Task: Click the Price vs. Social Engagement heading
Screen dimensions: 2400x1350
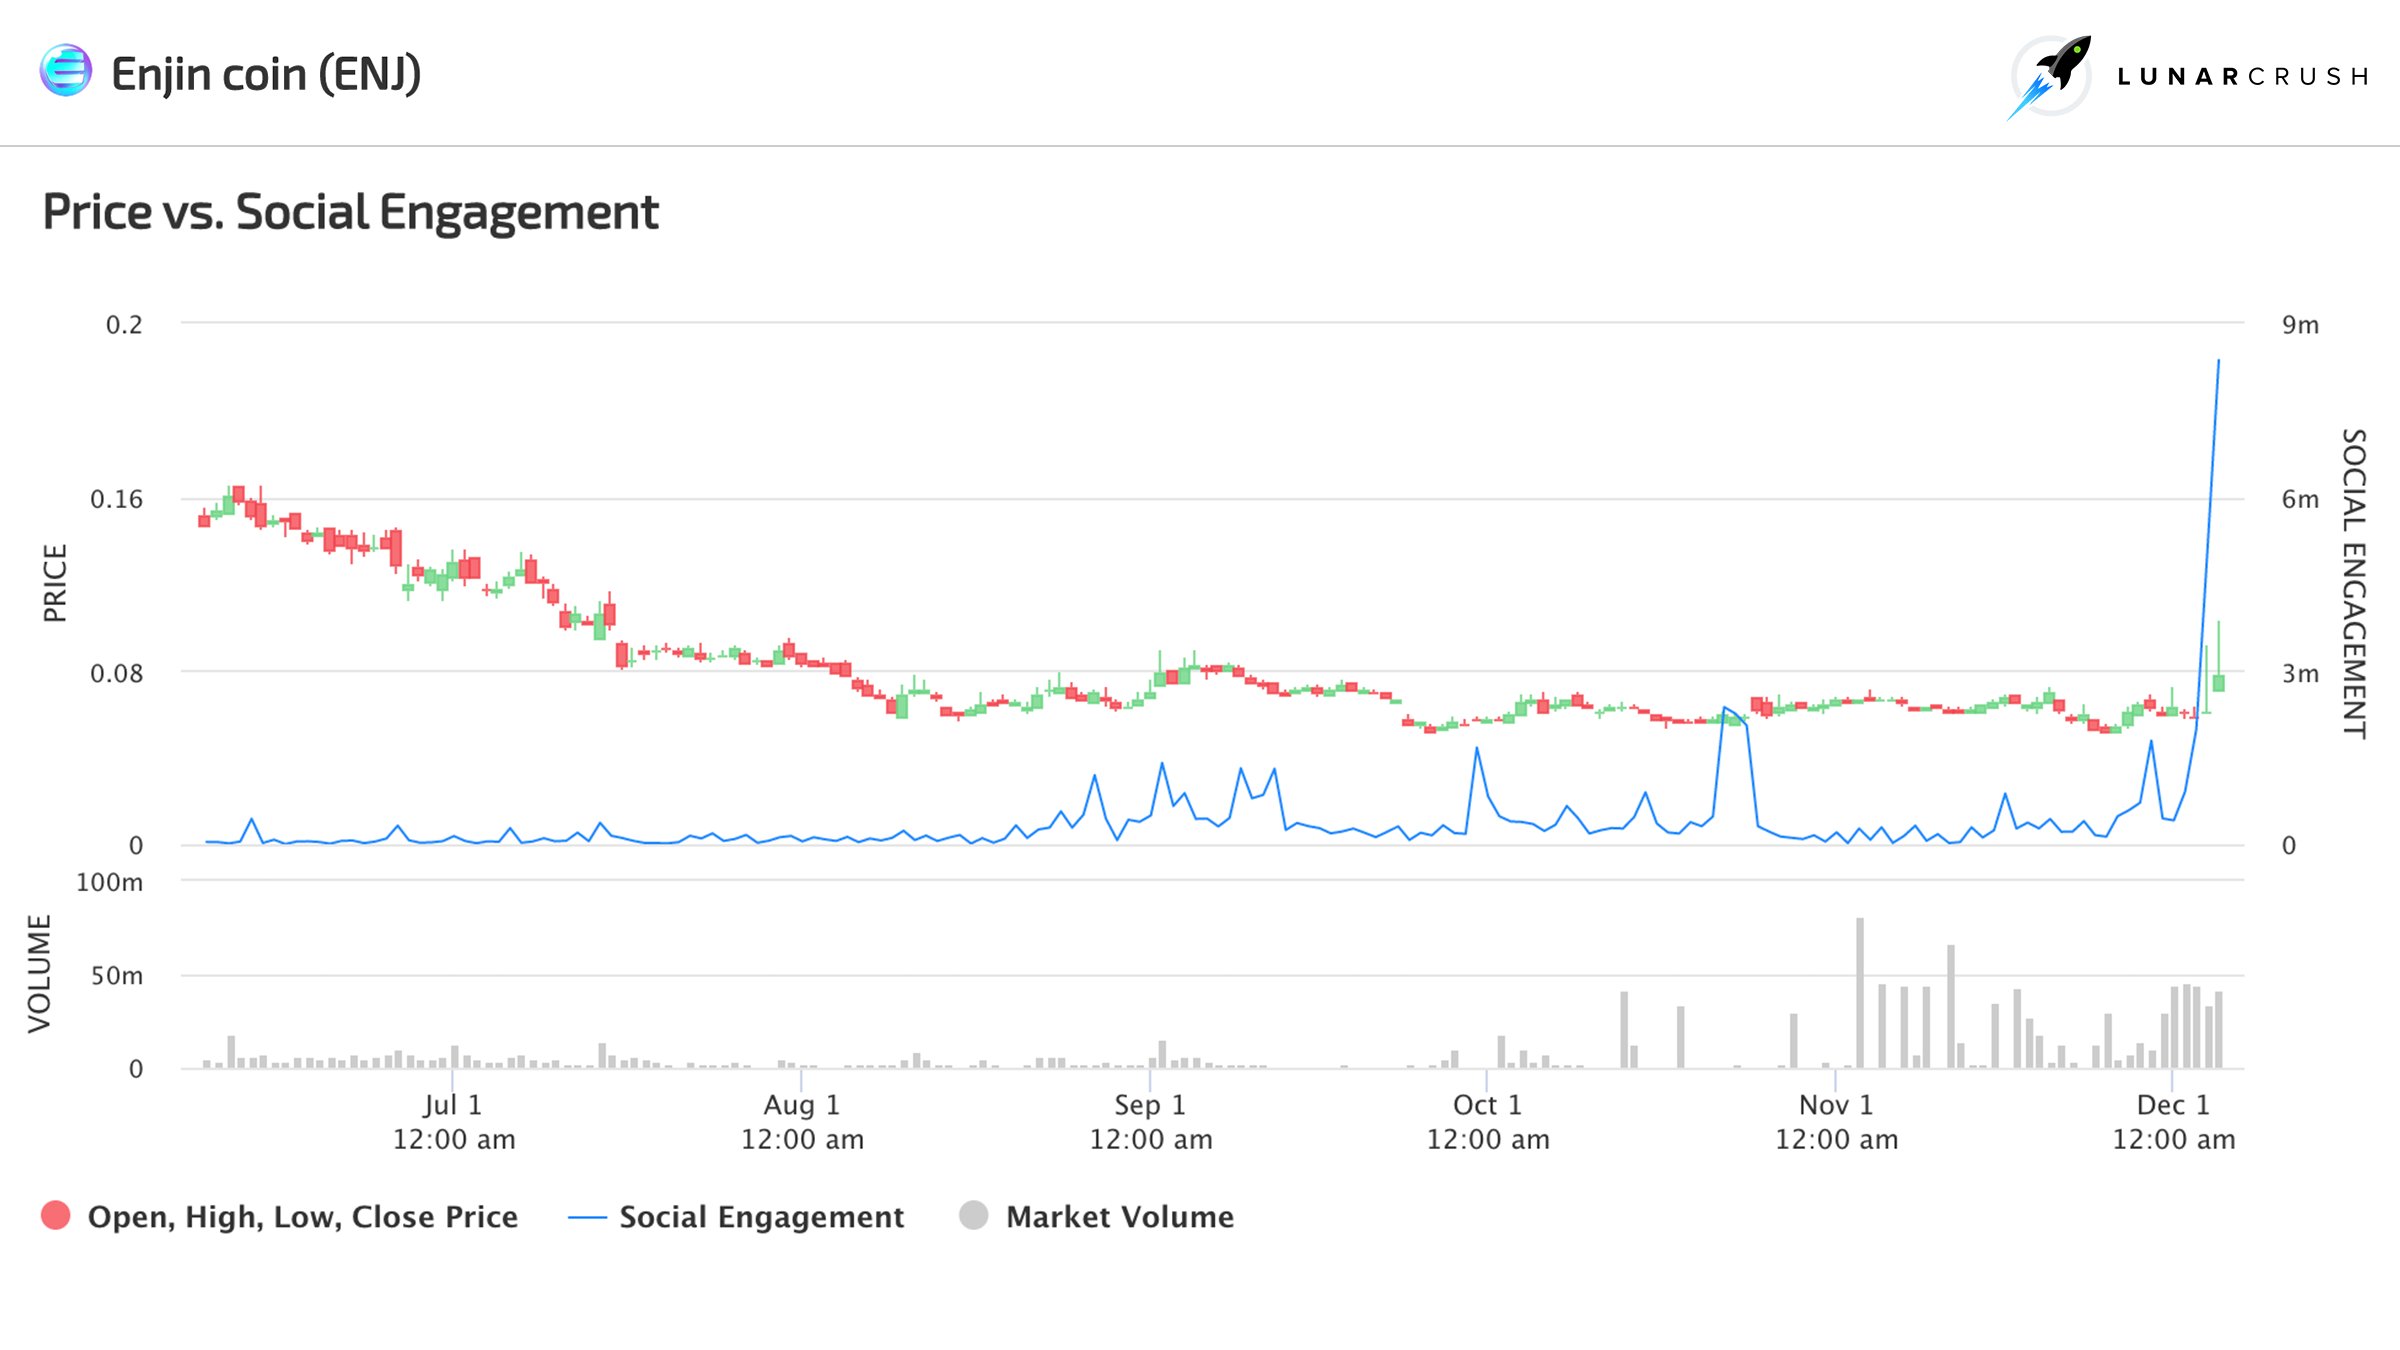Action: (350, 212)
